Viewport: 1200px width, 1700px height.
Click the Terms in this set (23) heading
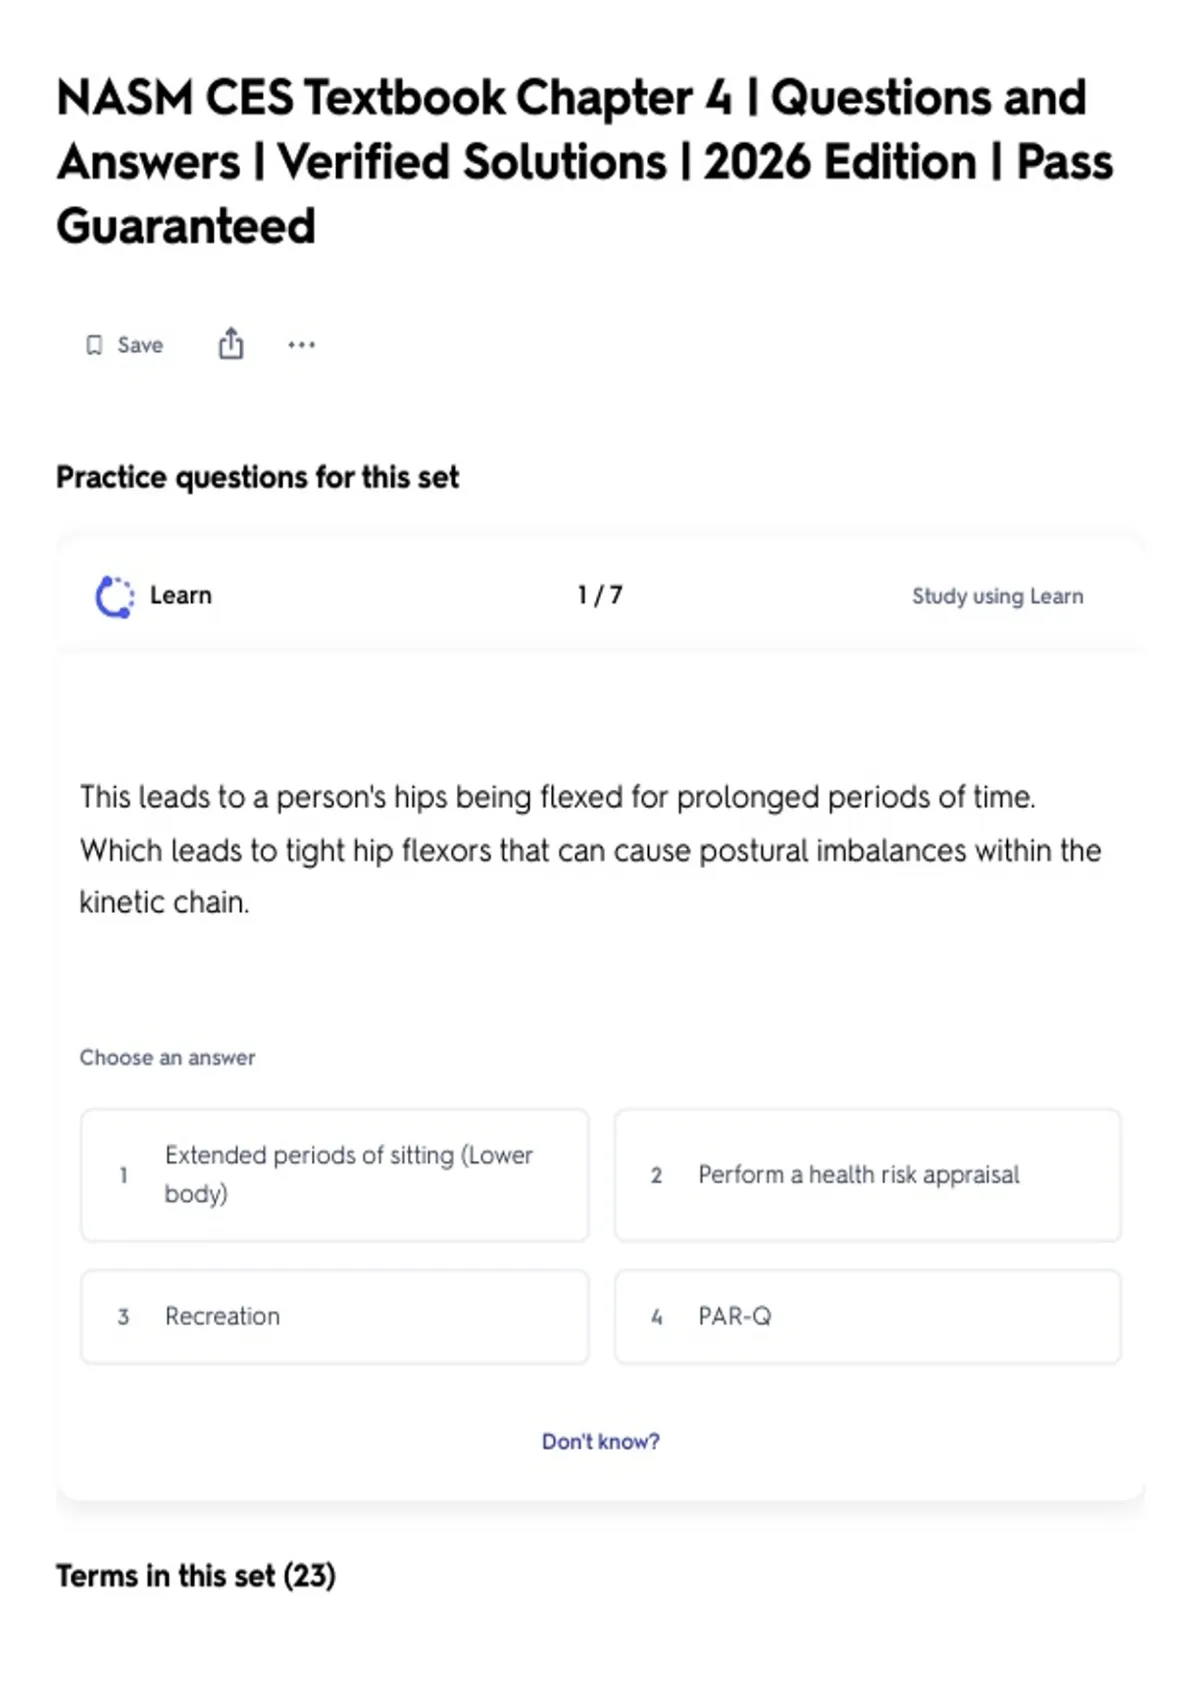196,1576
